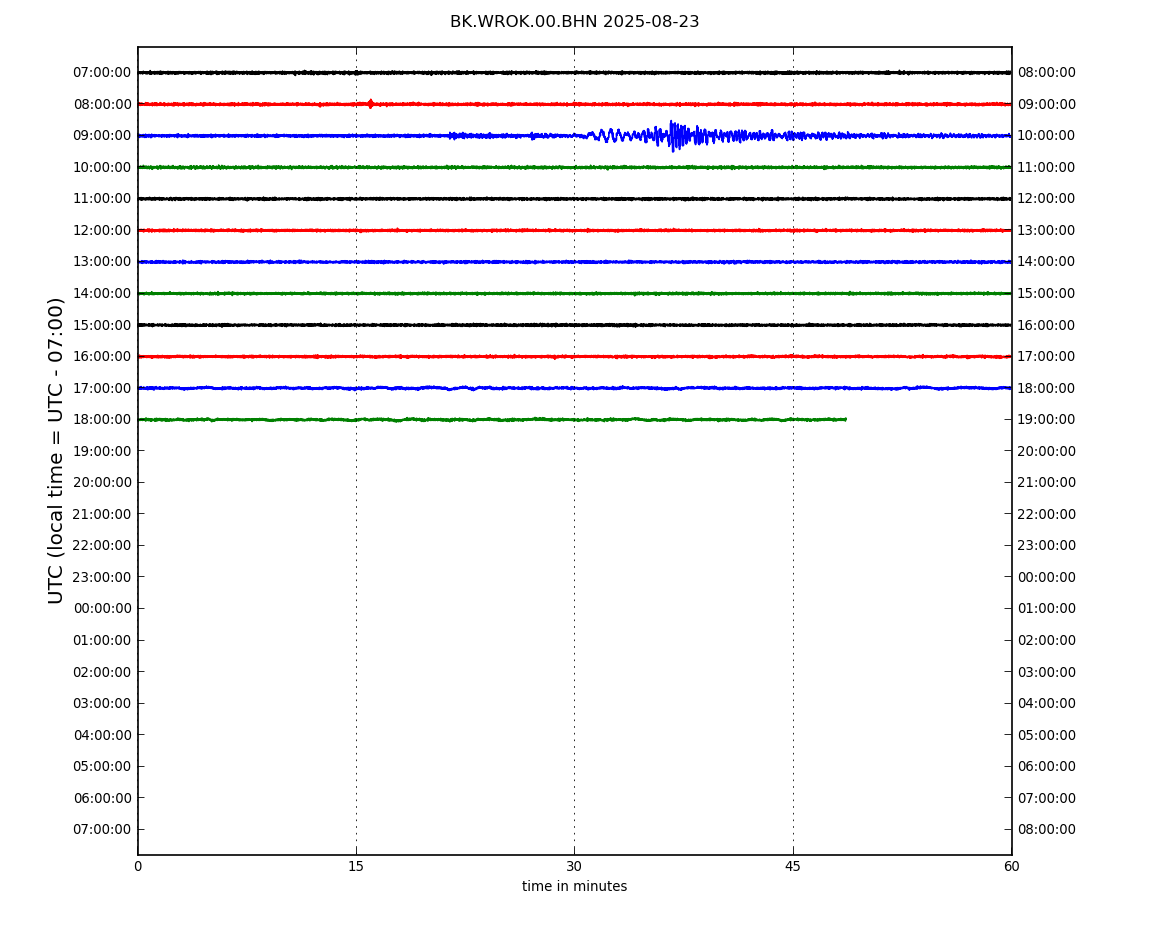The height and width of the screenshot is (950, 1150).
Task: Click the right-axis label 07:00:00
Action: coord(1047,798)
